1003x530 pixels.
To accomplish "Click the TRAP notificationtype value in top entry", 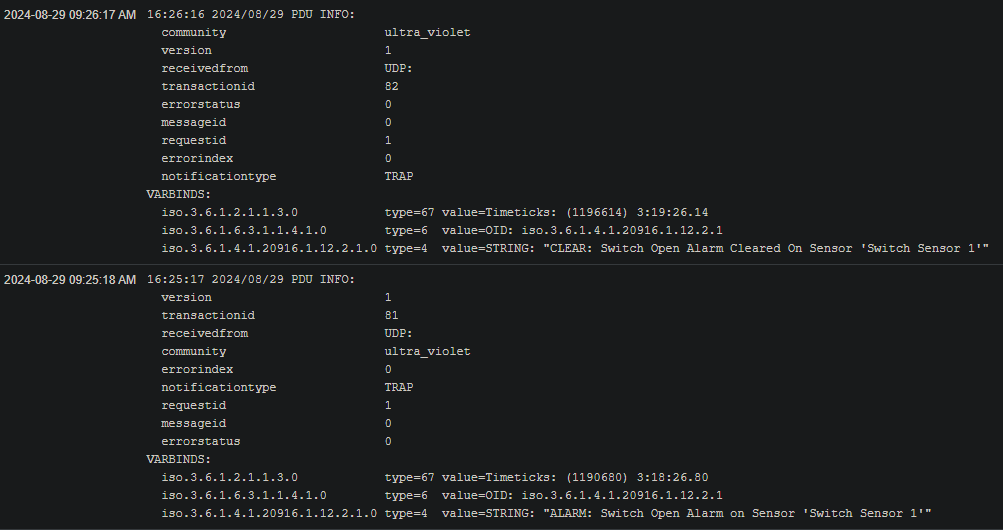I will (x=399, y=176).
